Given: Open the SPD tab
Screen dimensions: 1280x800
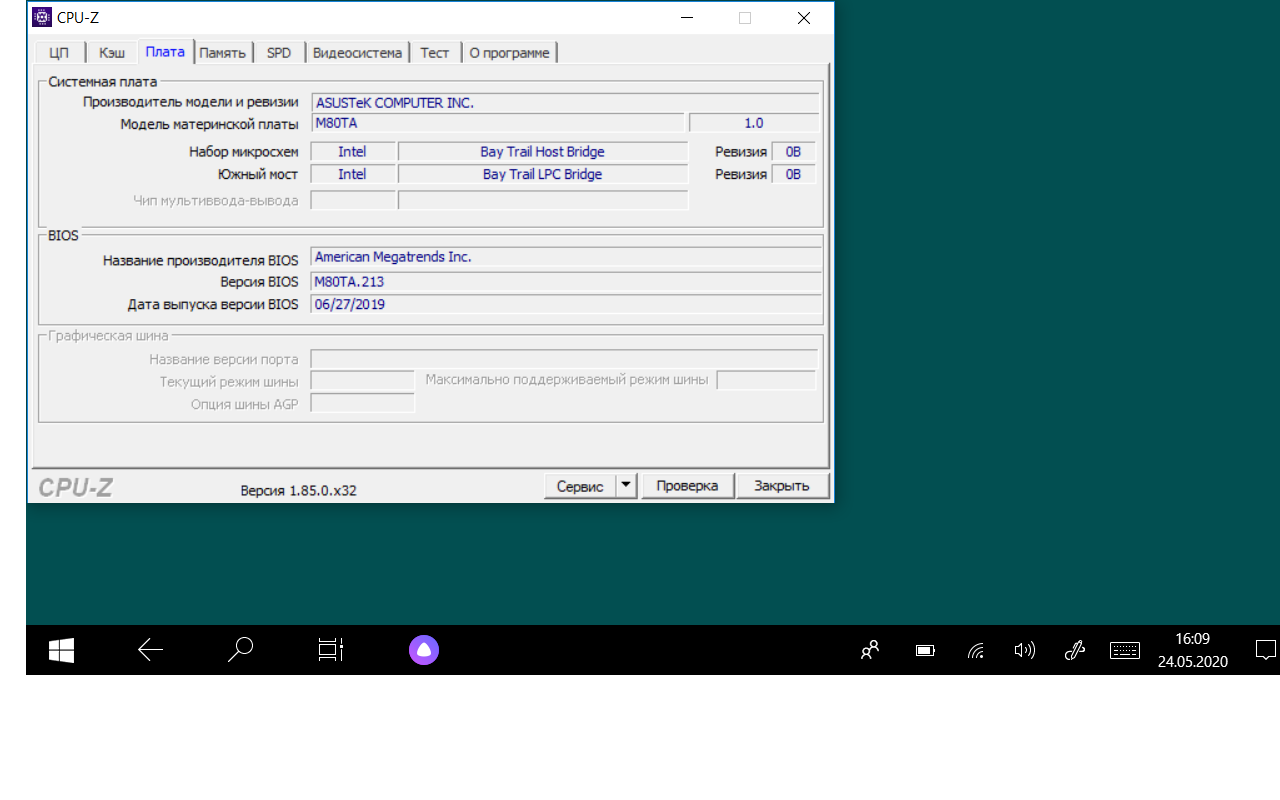Looking at the screenshot, I should pyautogui.click(x=279, y=53).
